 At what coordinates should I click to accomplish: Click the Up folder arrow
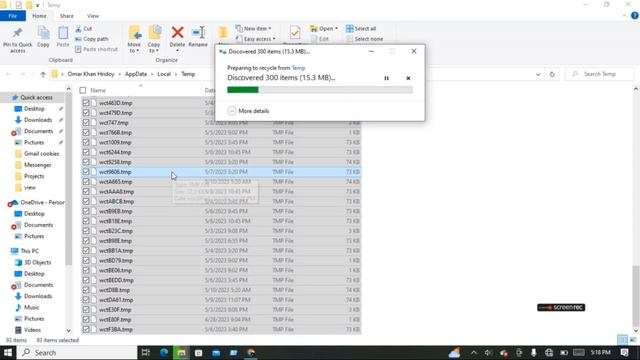tap(43, 74)
